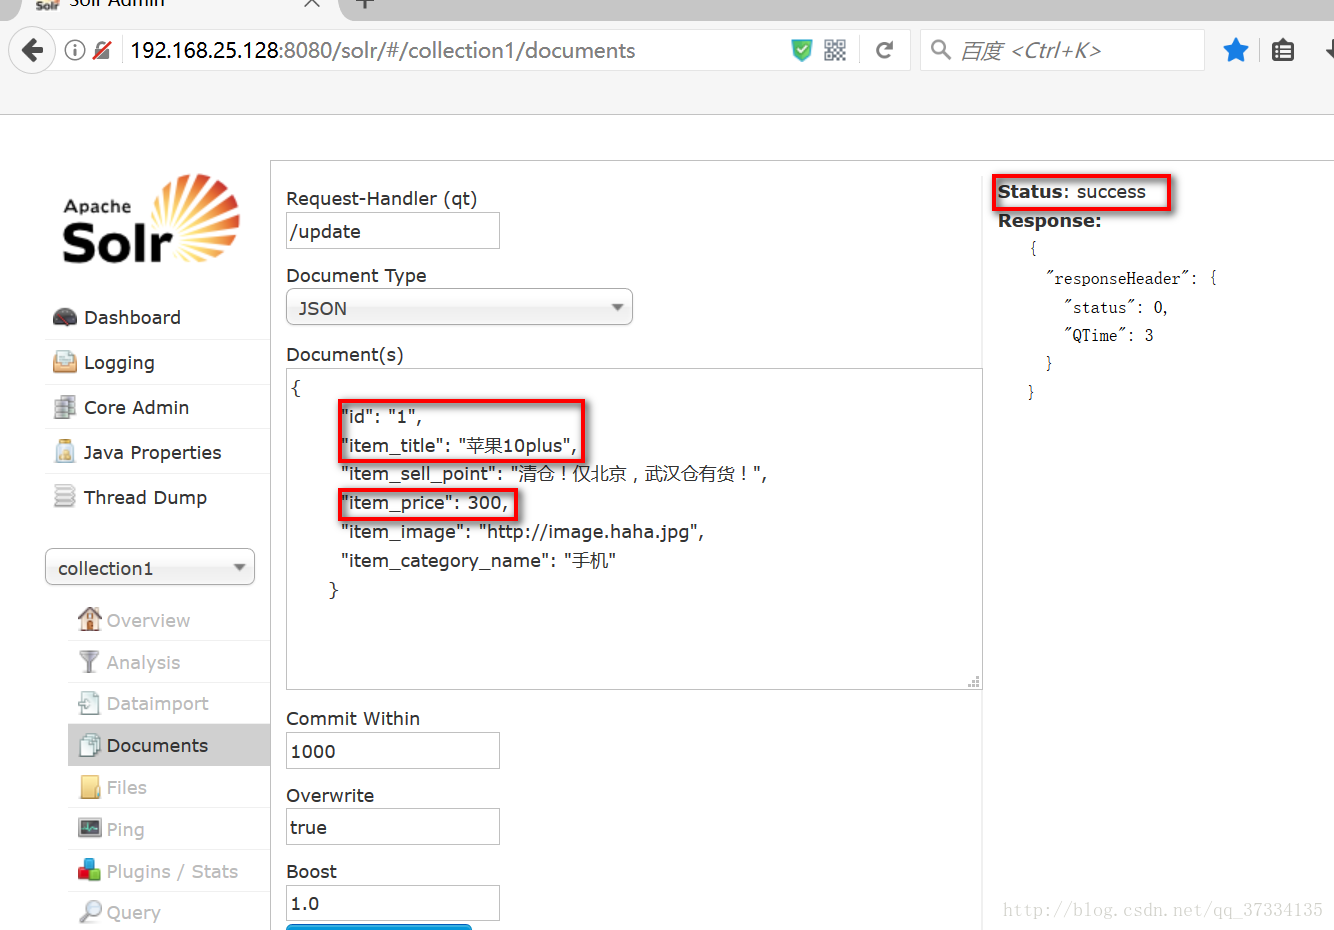Click the Overview house icon
The width and height of the screenshot is (1334, 930).
coord(90,619)
